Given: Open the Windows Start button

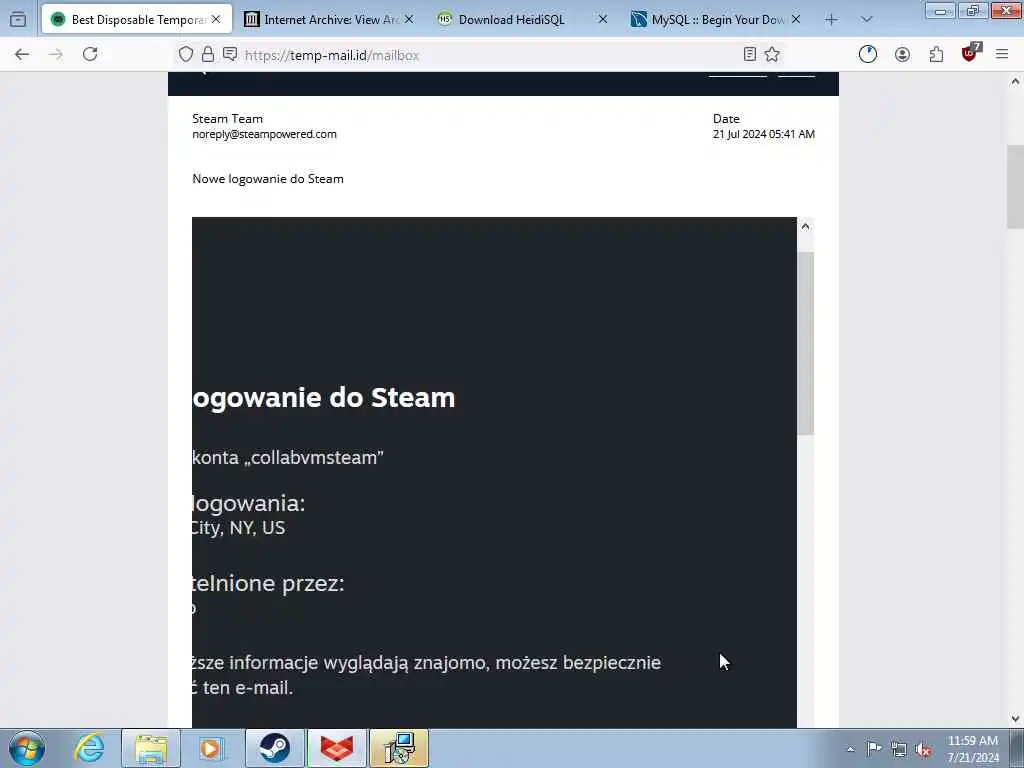Looking at the screenshot, I should coord(27,748).
